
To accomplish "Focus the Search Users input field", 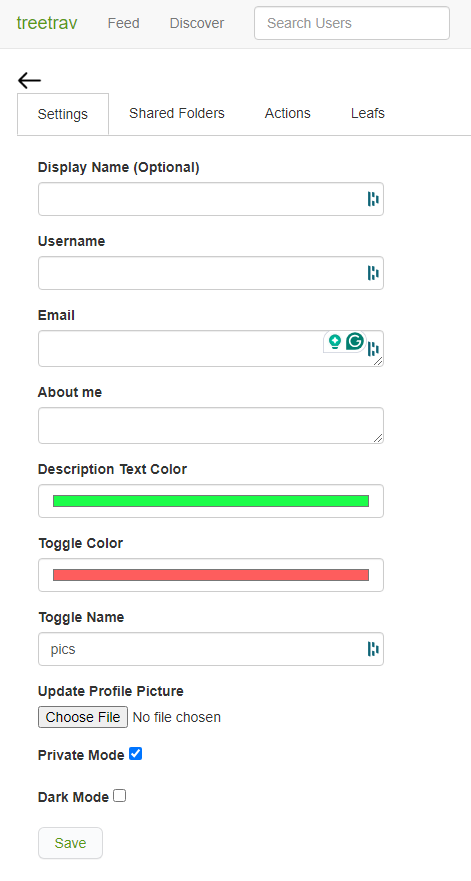I will click(x=352, y=23).
